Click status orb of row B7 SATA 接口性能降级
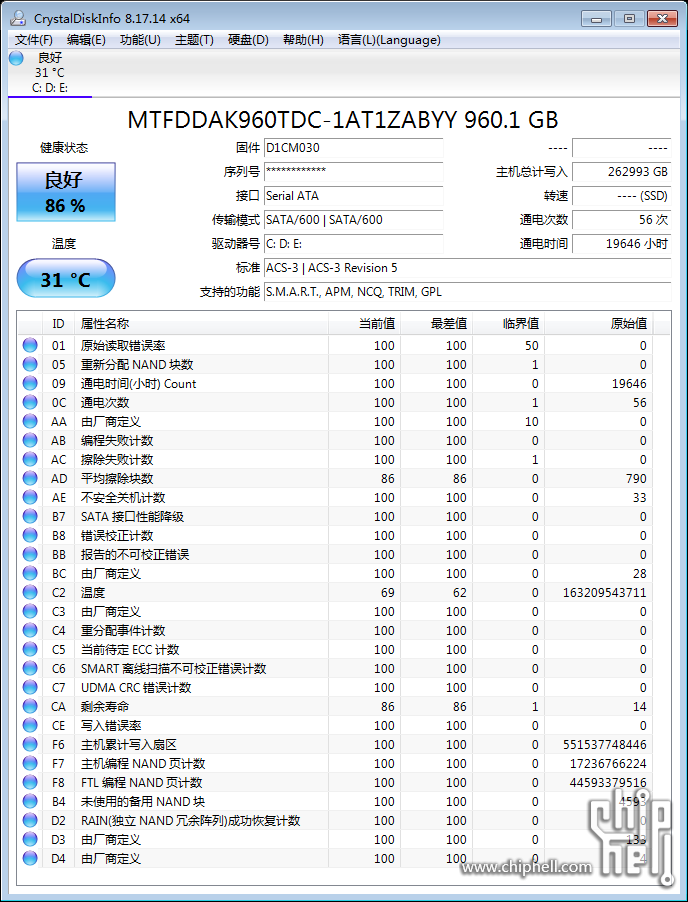Screen dimensions: 688x902 click(30, 517)
